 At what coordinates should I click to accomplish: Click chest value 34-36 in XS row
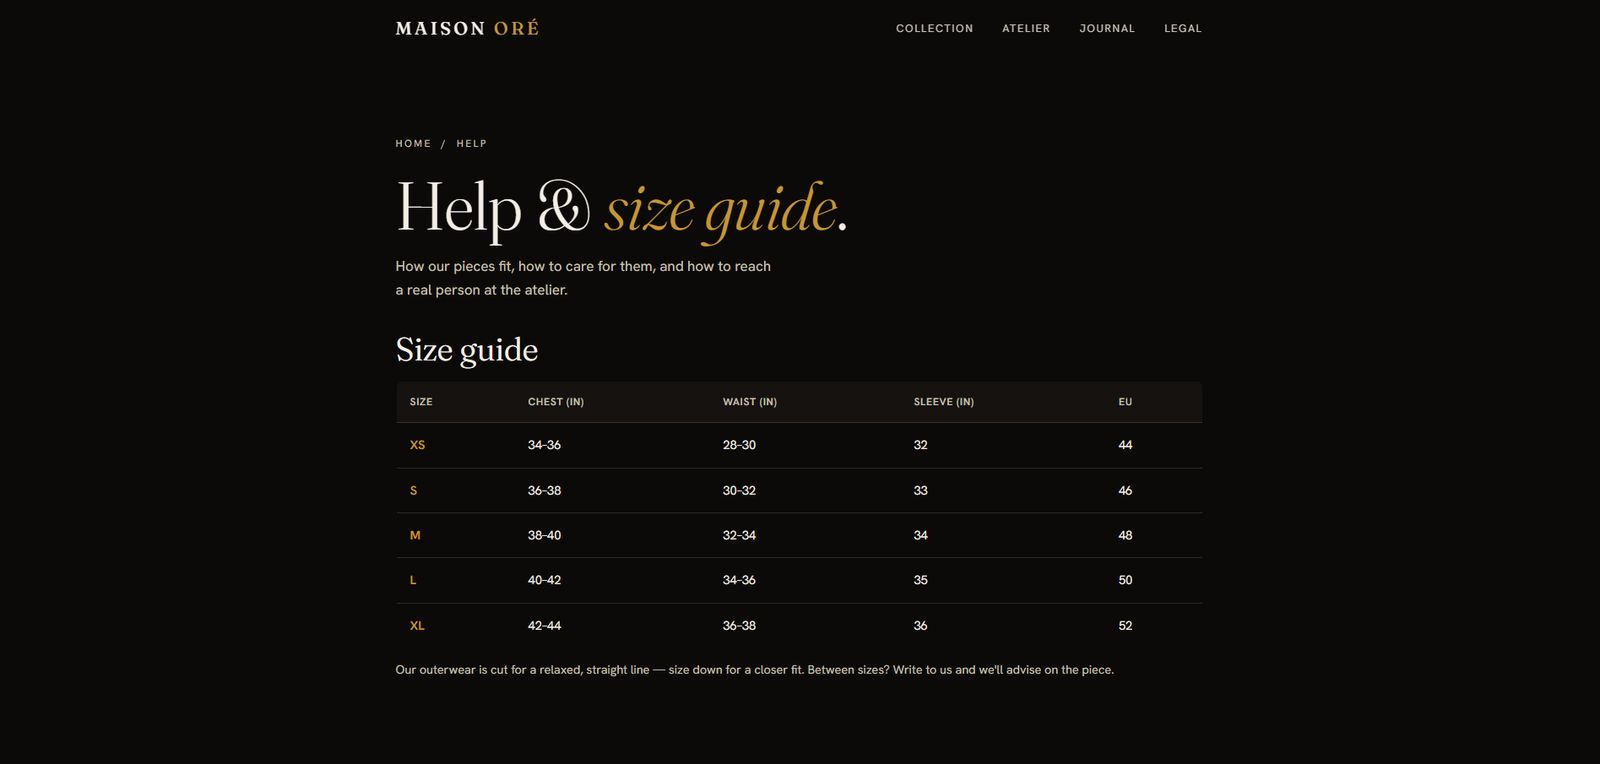click(x=544, y=445)
